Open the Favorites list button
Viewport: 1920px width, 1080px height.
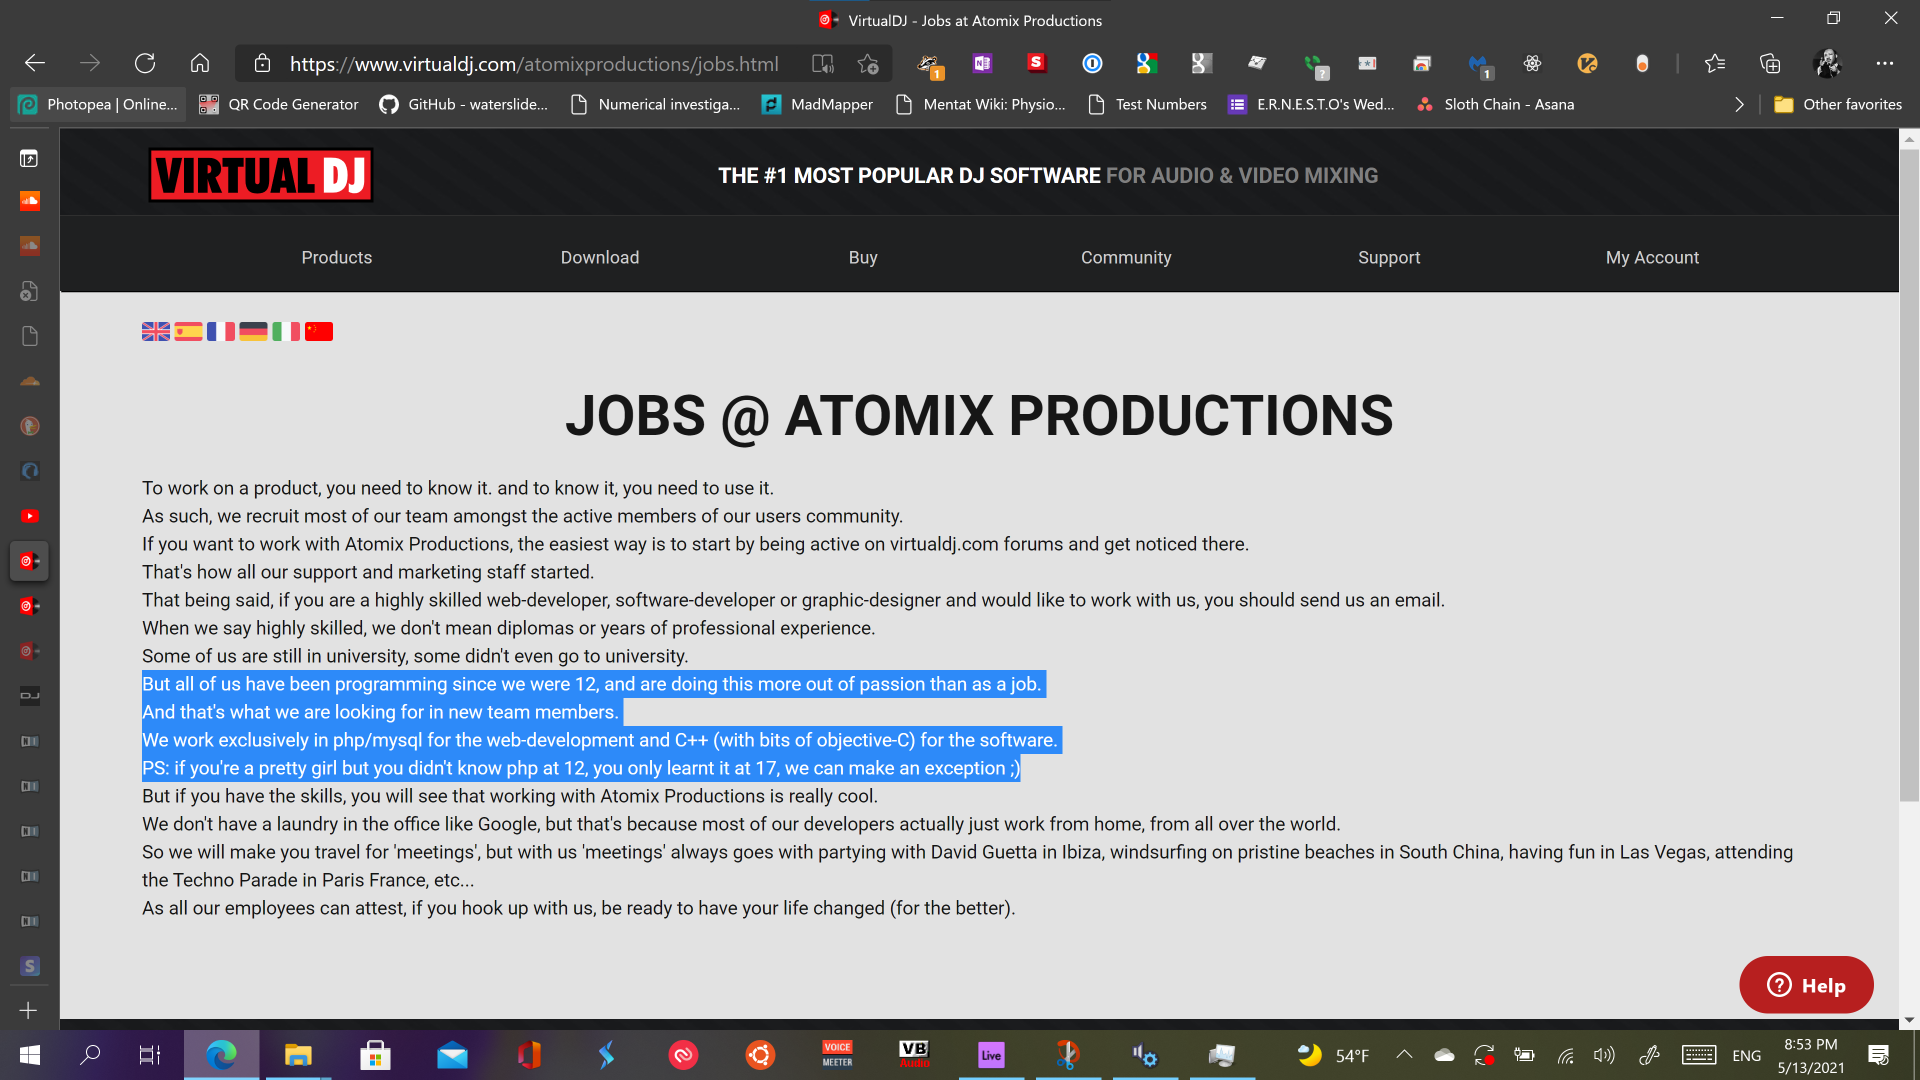(1715, 64)
